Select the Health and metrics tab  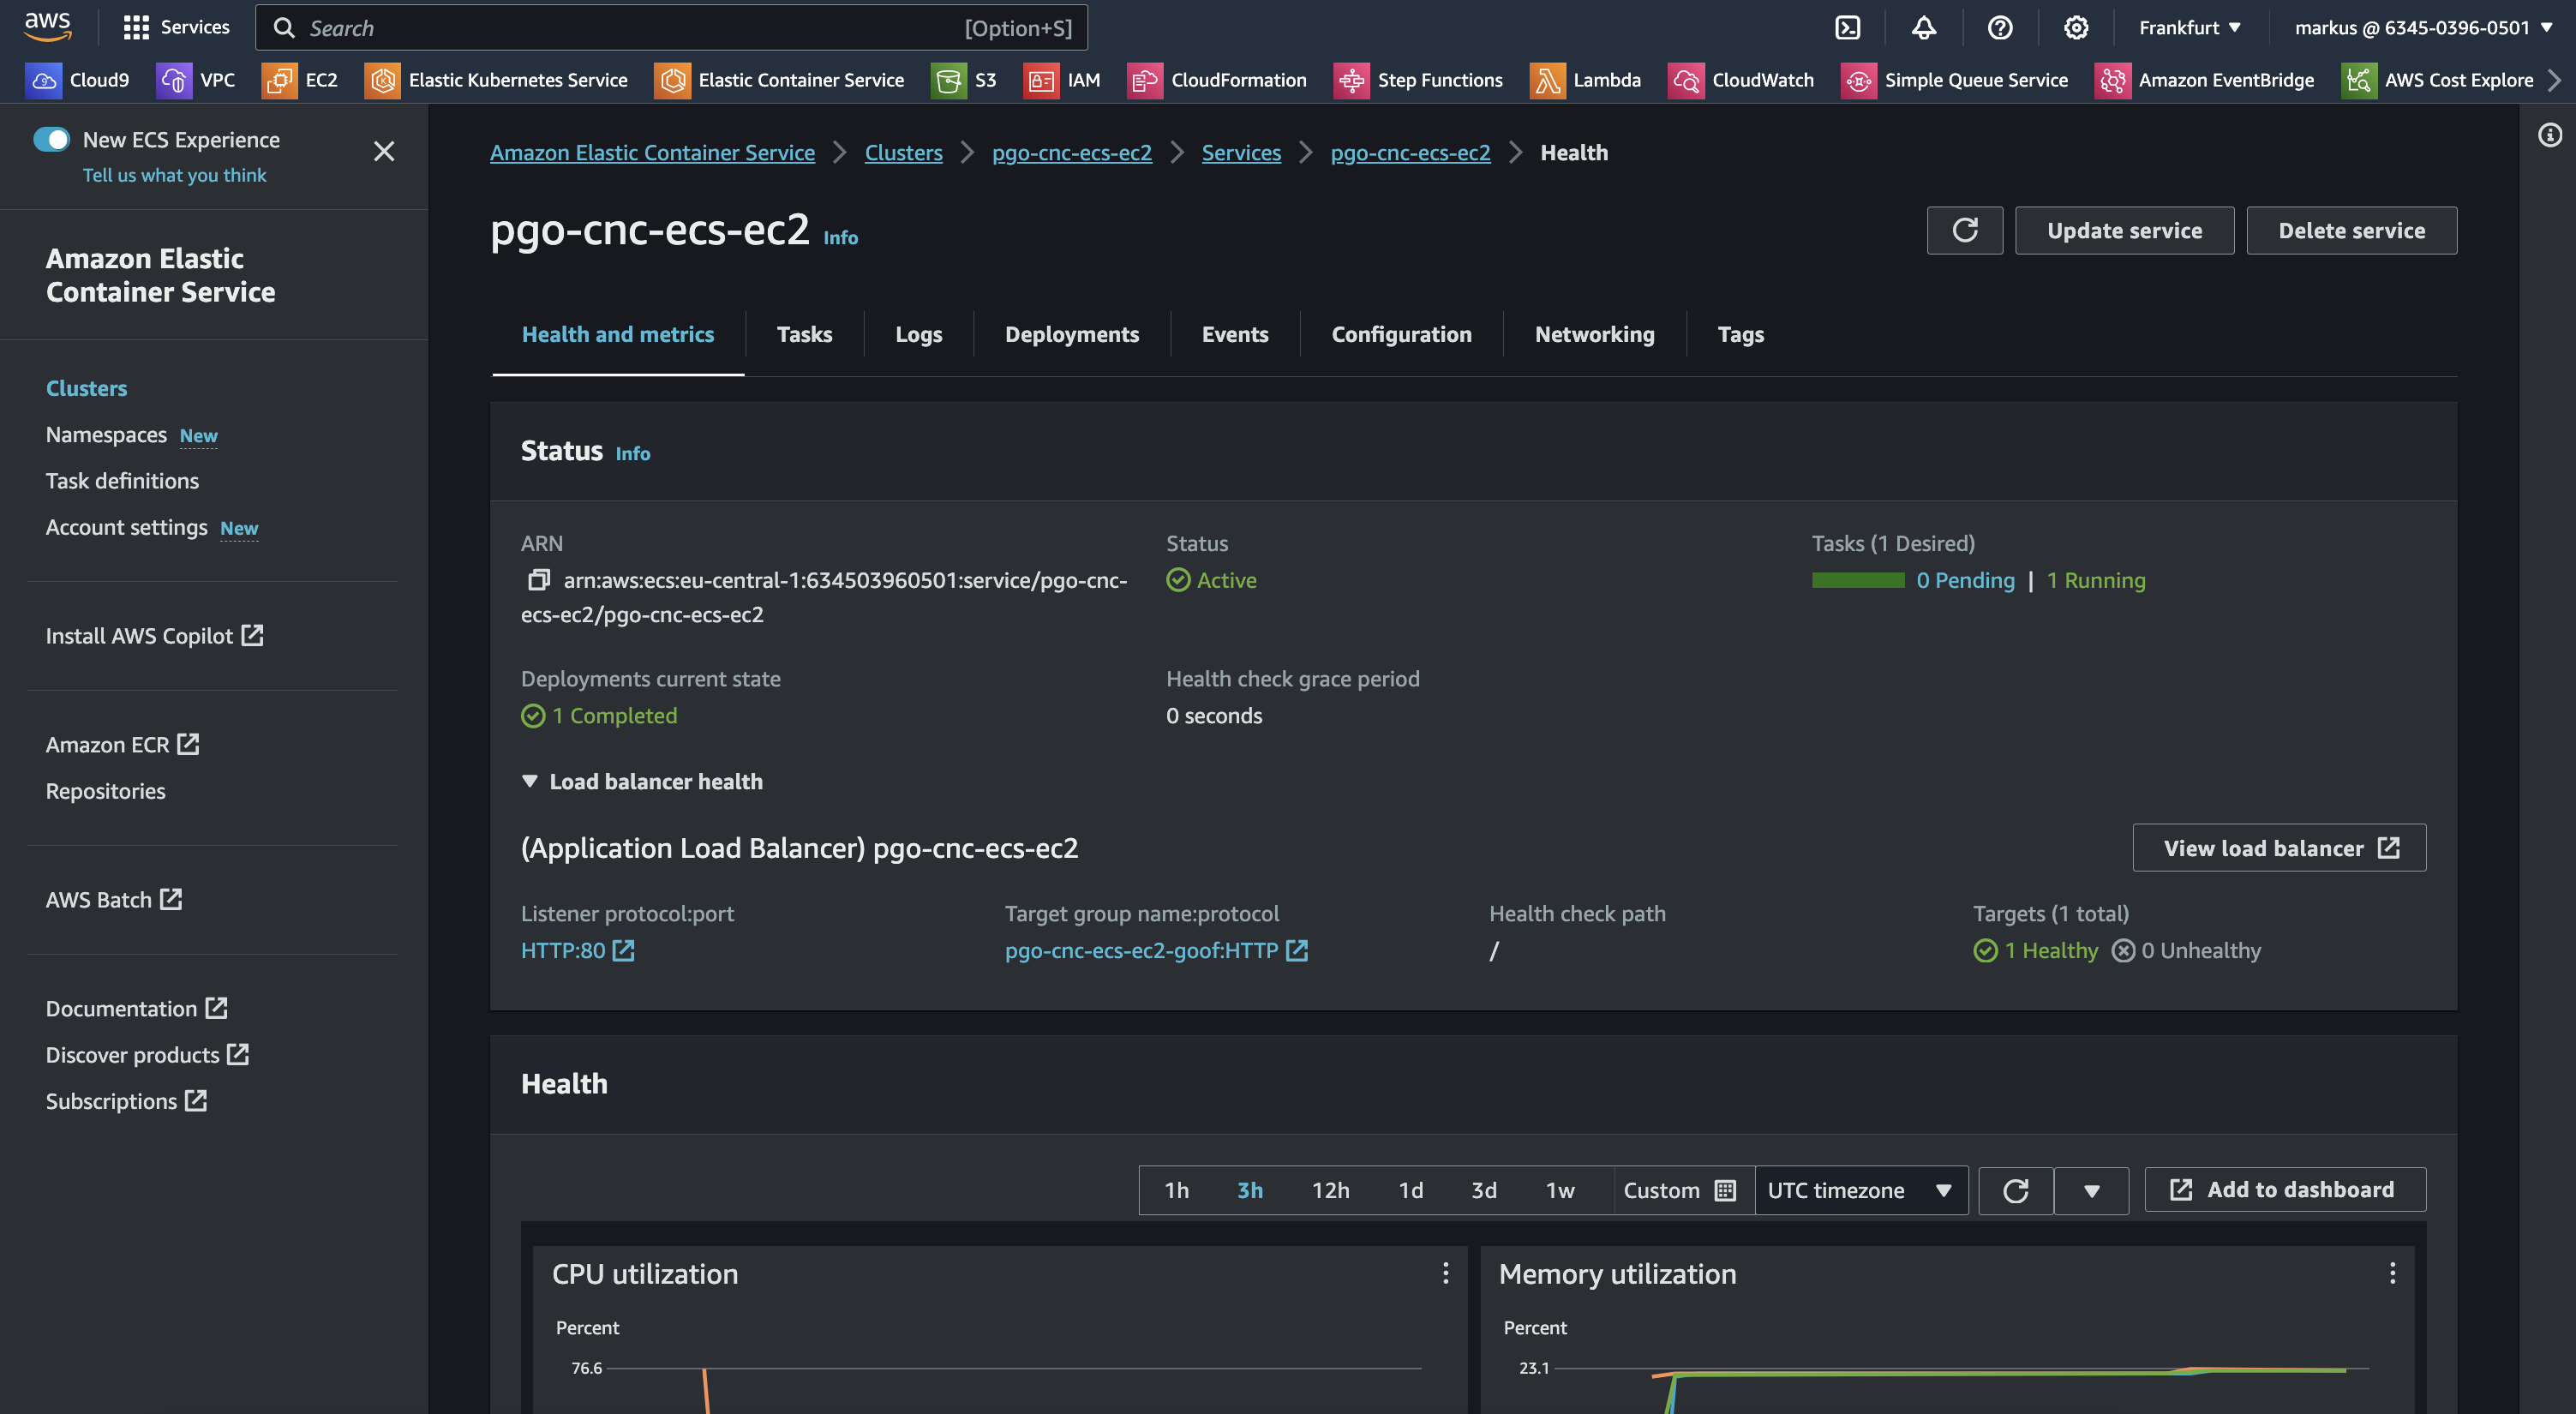pos(617,334)
